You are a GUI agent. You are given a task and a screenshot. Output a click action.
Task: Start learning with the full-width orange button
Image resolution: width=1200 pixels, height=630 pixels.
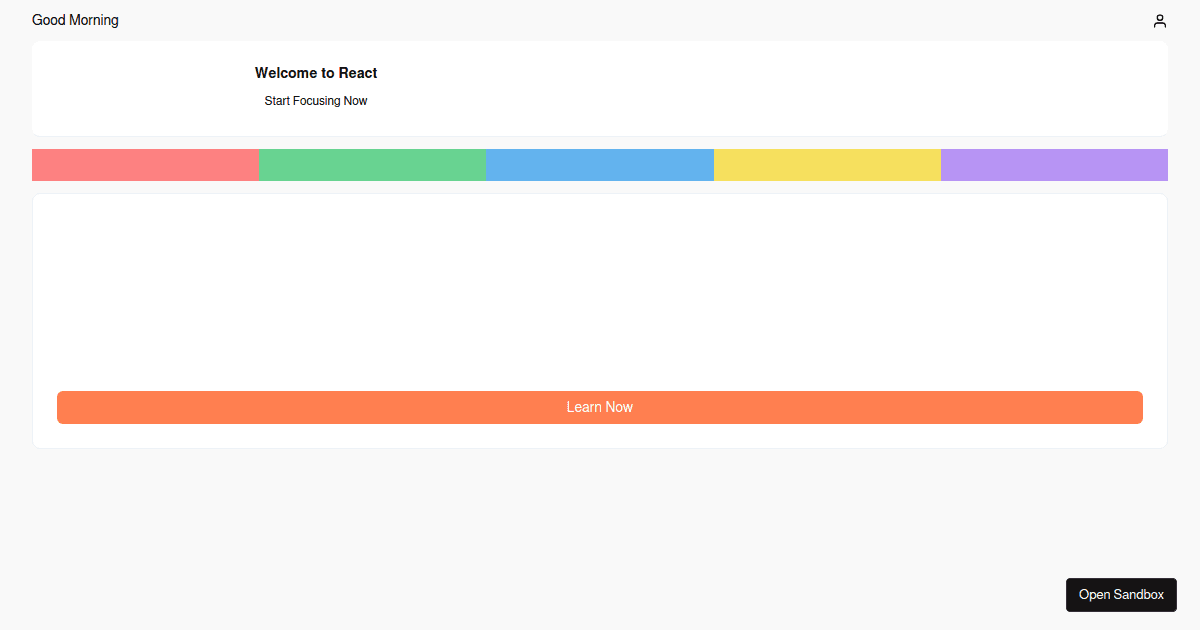(600, 407)
